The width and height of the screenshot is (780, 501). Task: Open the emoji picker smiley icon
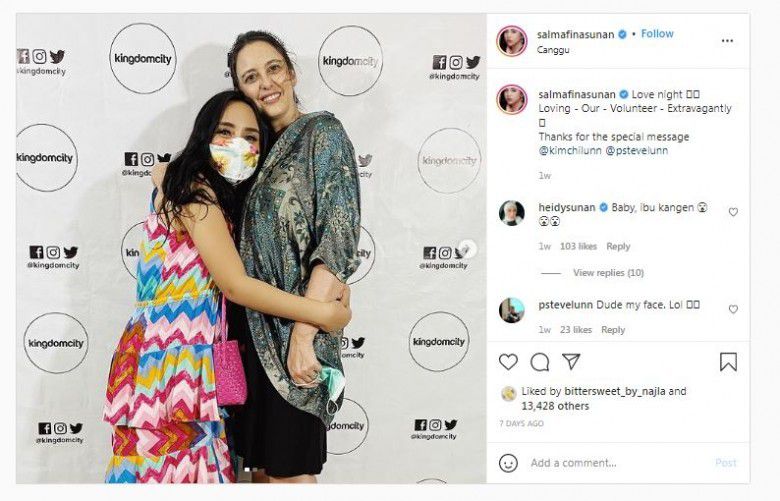508,463
